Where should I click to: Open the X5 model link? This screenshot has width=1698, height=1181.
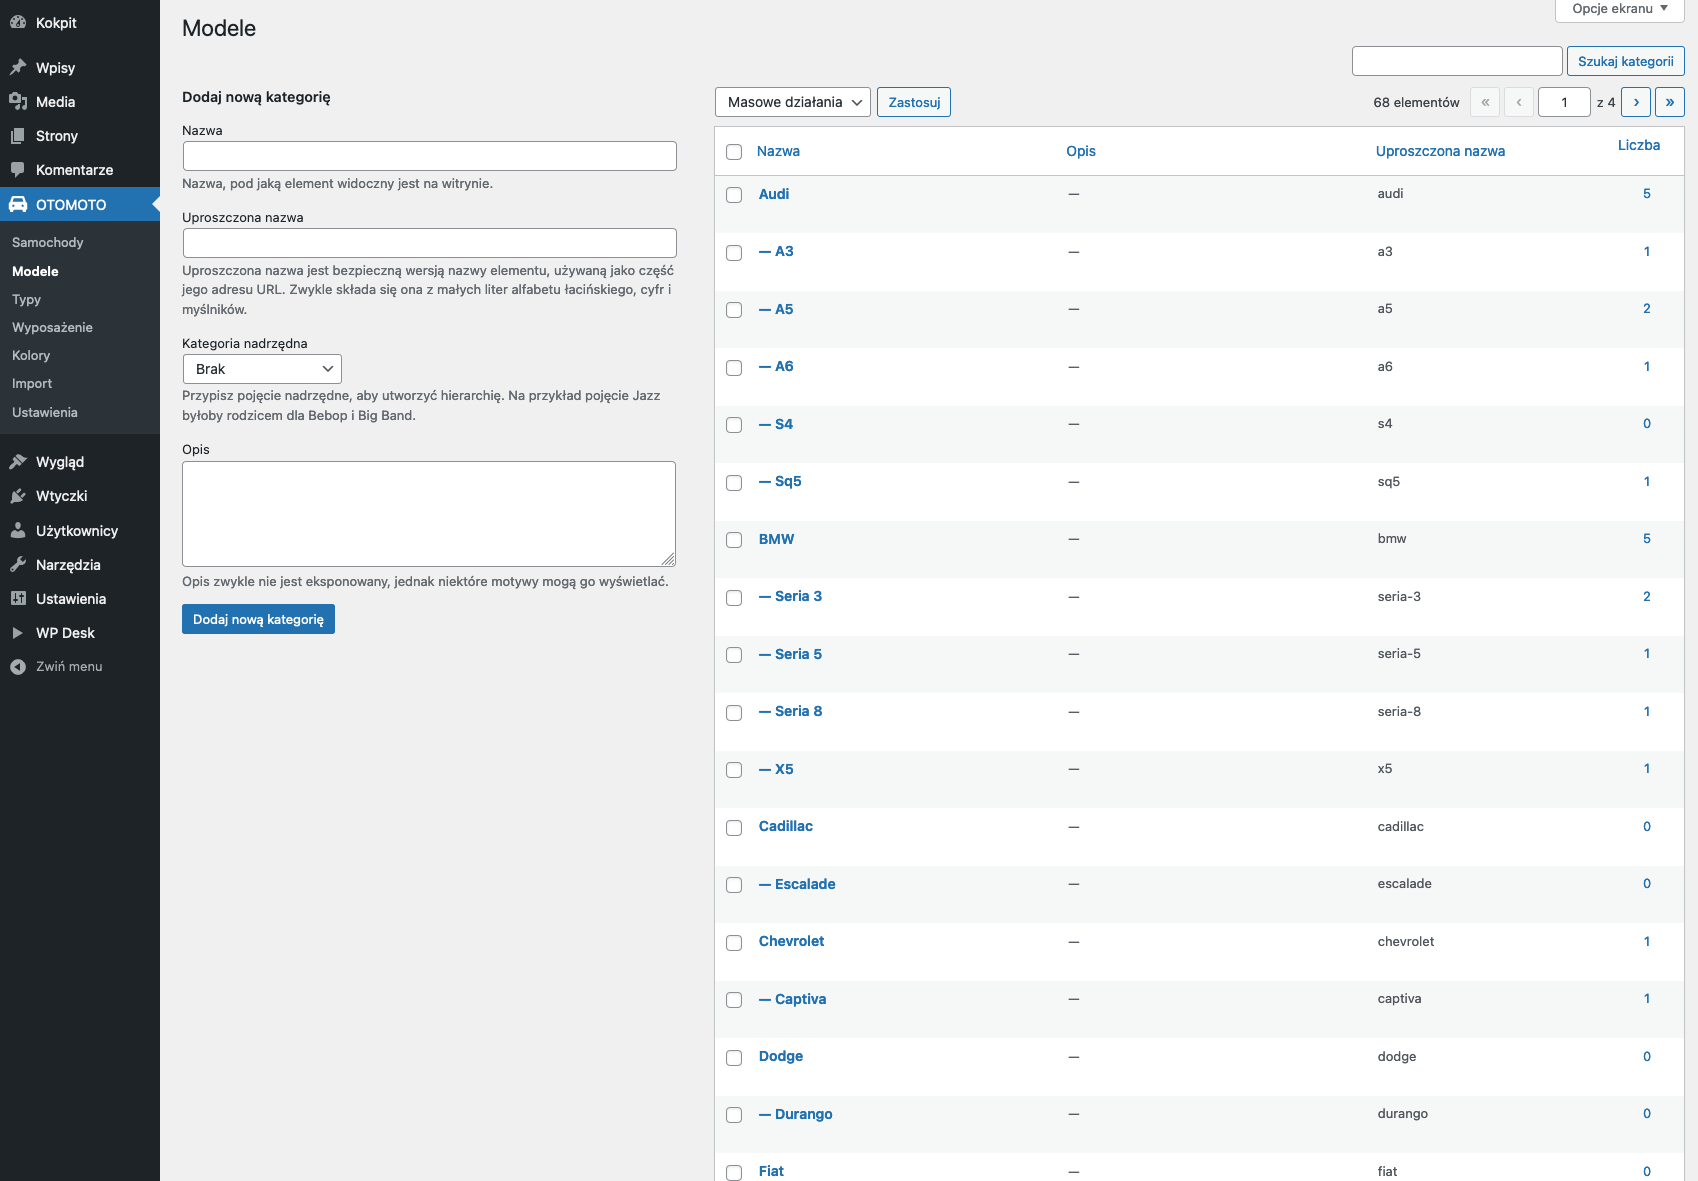(x=776, y=769)
